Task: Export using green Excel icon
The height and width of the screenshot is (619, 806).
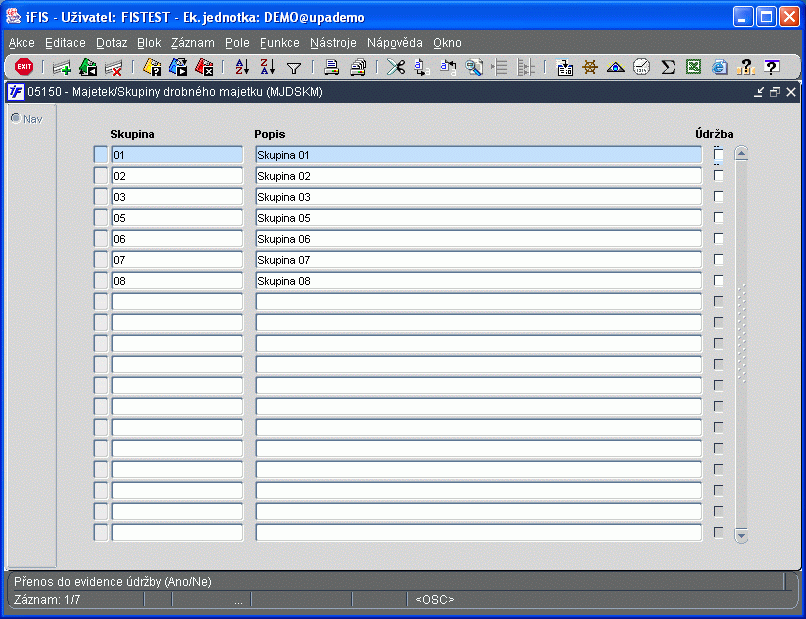Action: pyautogui.click(x=693, y=67)
